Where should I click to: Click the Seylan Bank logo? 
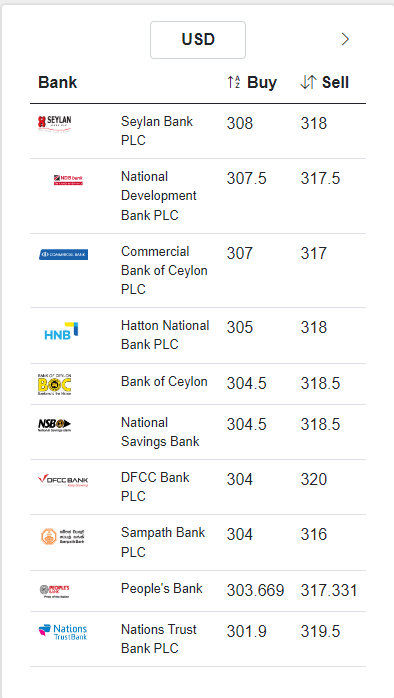tap(54, 123)
